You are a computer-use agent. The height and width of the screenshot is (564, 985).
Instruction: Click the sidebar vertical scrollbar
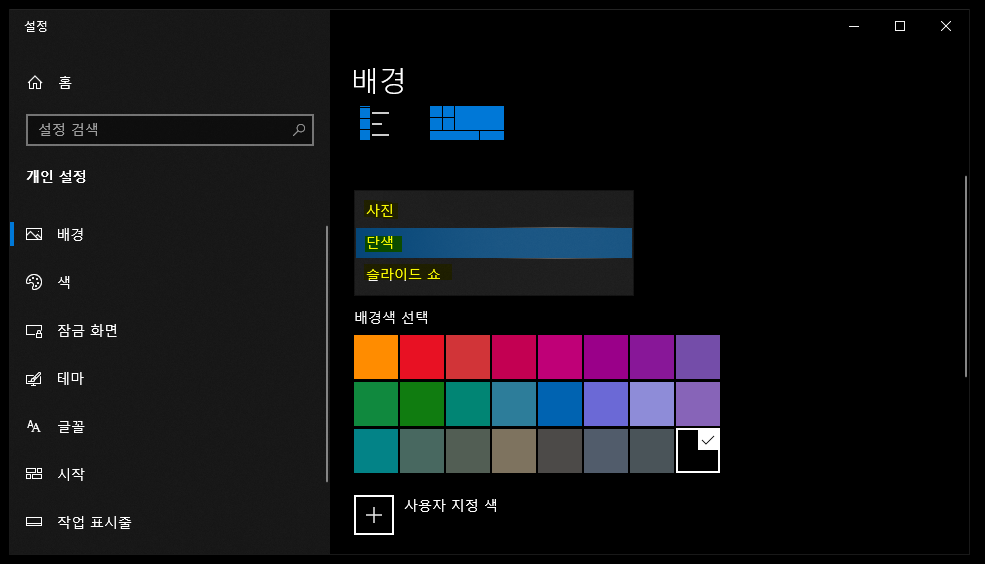327,354
